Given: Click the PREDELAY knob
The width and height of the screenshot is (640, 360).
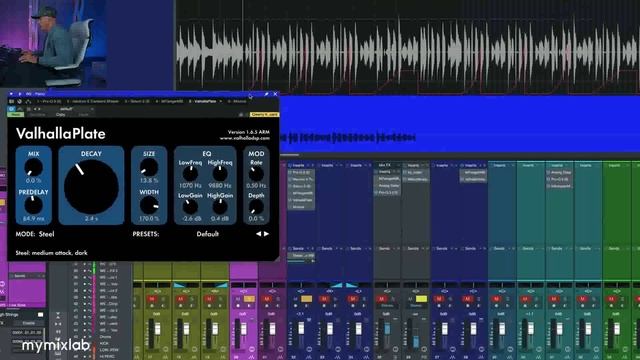Looking at the screenshot, I should click(x=33, y=205).
